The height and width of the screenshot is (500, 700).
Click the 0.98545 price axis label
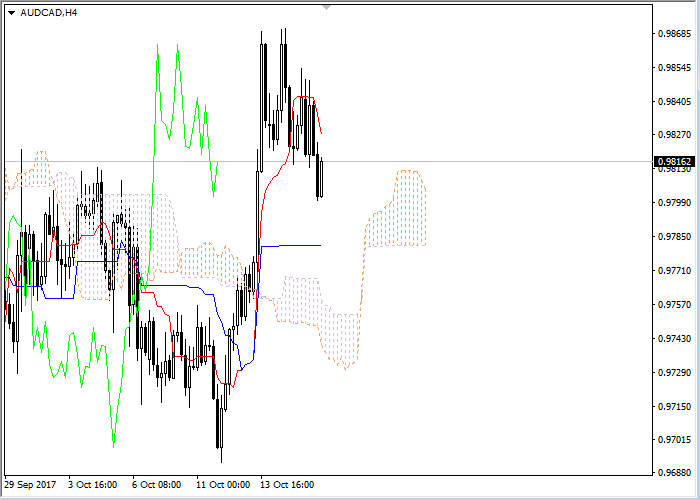[x=675, y=68]
